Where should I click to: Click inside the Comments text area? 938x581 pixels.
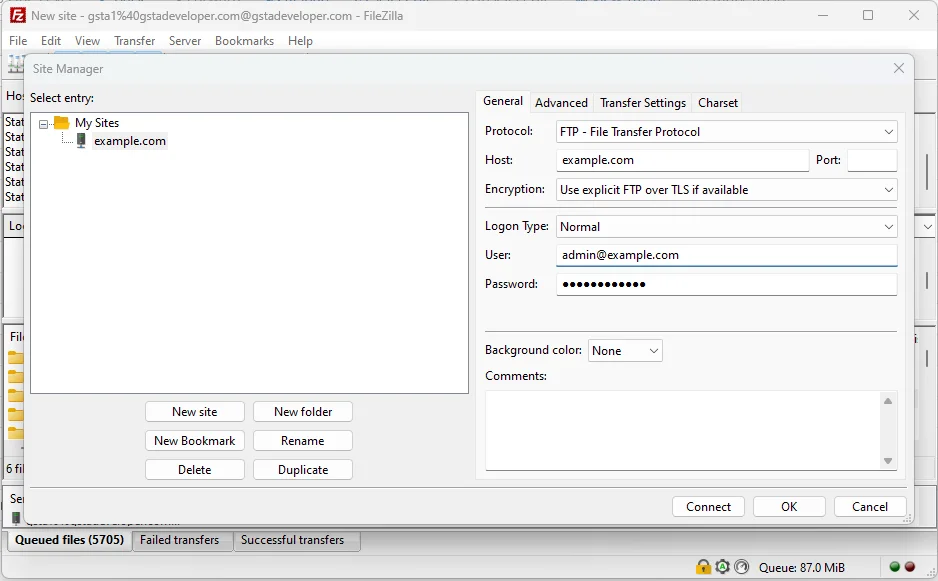point(682,430)
